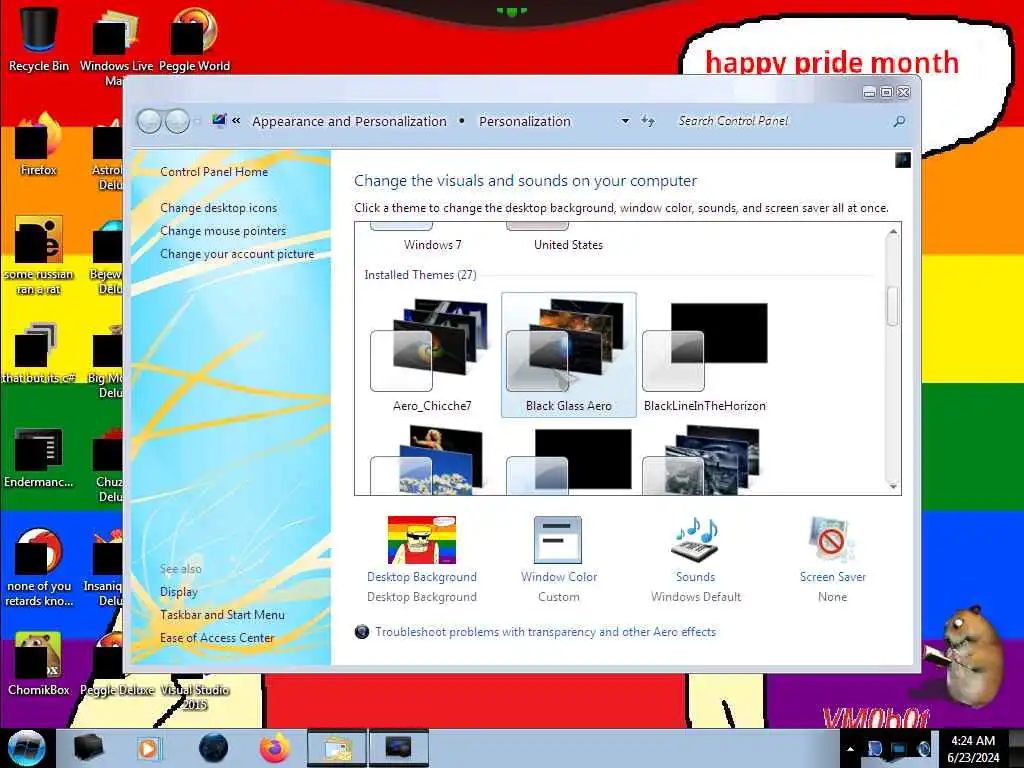The width and height of the screenshot is (1024, 768).
Task: Click the refresh icon in address bar
Action: pos(647,121)
